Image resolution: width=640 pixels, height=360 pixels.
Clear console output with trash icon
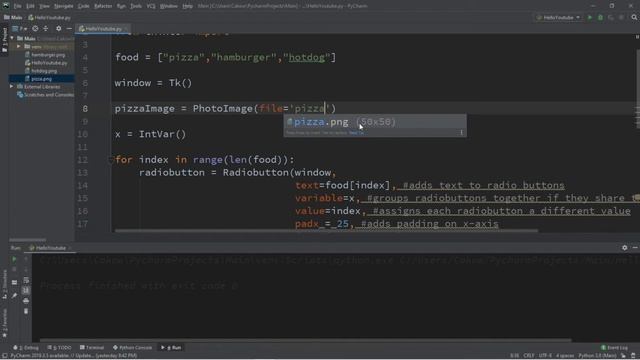pyautogui.click(x=26, y=311)
